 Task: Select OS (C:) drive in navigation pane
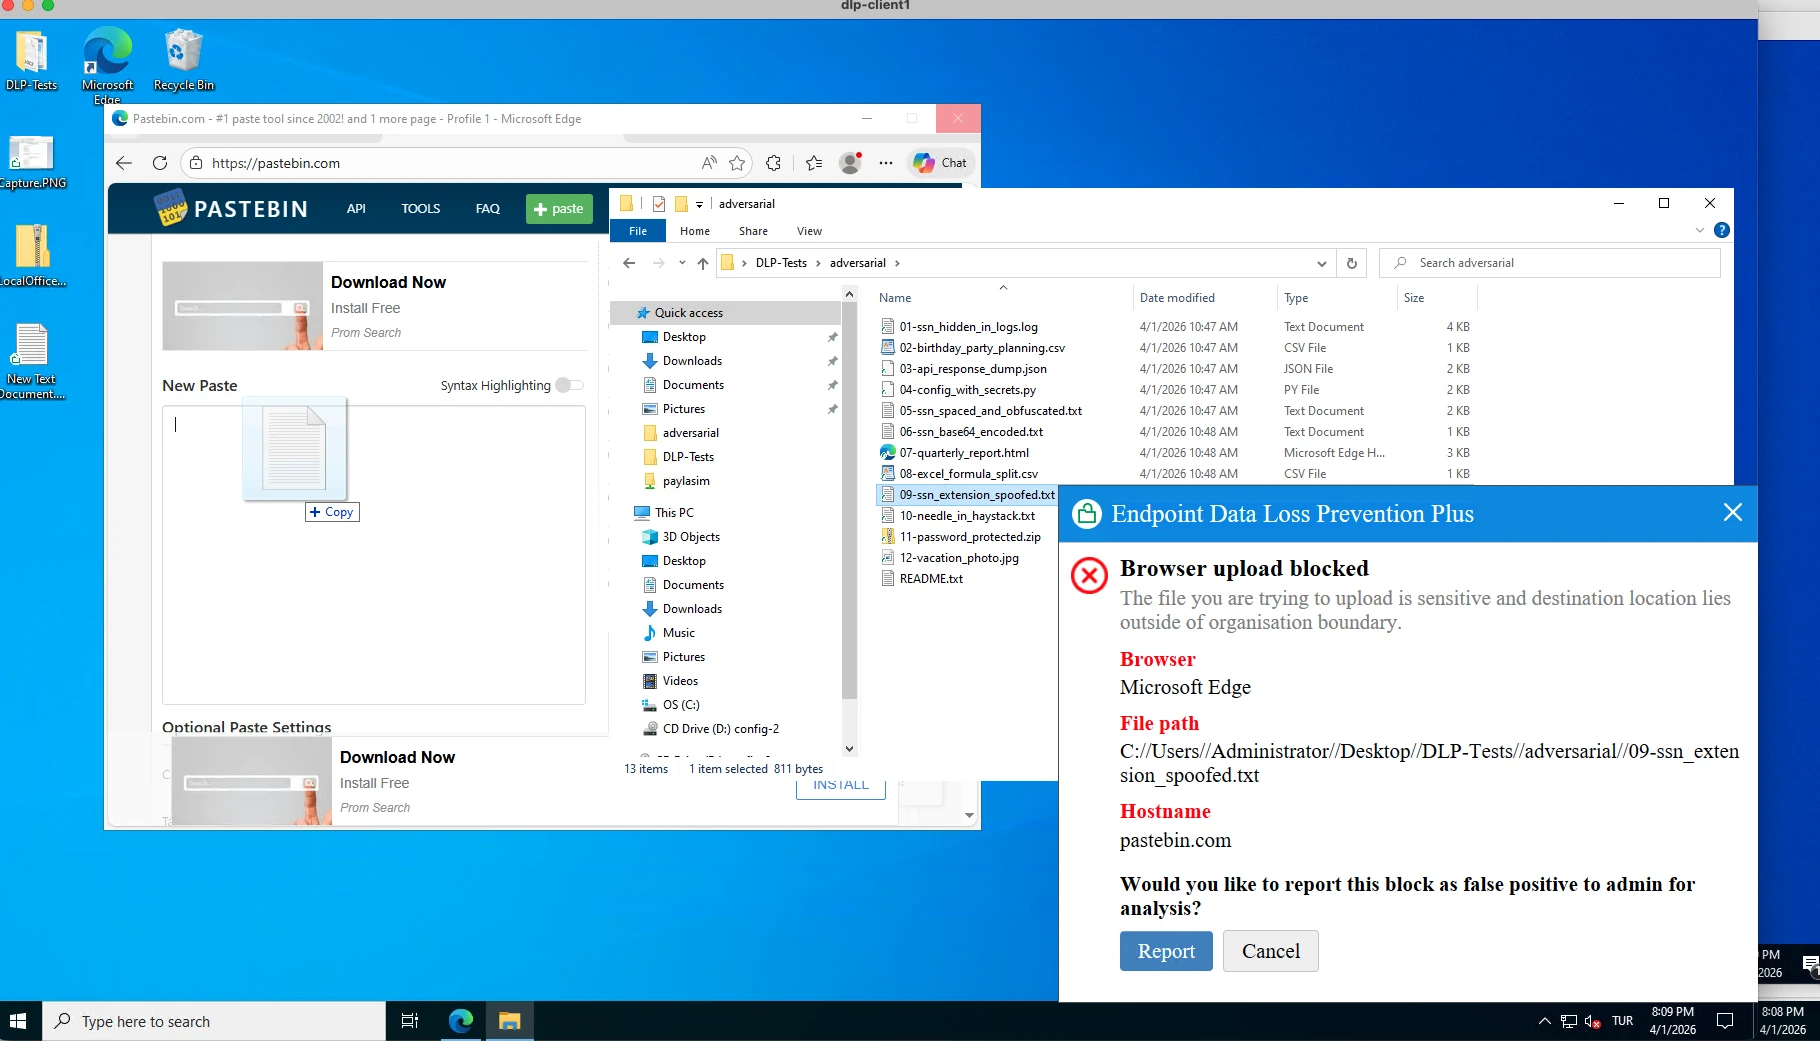point(681,705)
